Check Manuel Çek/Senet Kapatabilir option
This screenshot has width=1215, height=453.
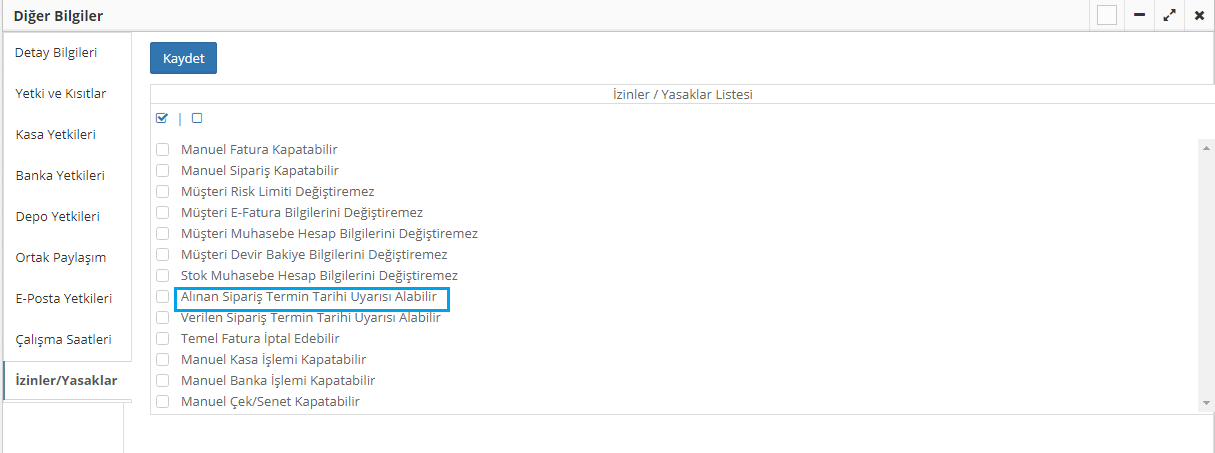point(162,402)
